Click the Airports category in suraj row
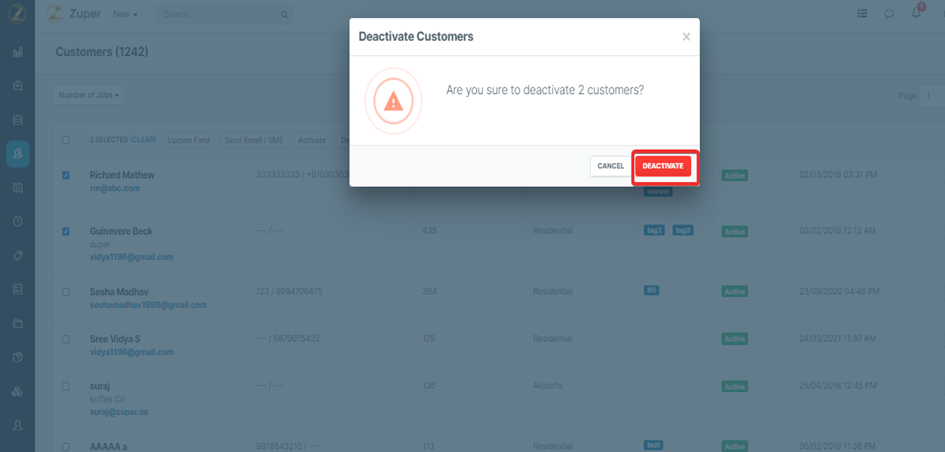Image resolution: width=945 pixels, height=452 pixels. coord(547,386)
